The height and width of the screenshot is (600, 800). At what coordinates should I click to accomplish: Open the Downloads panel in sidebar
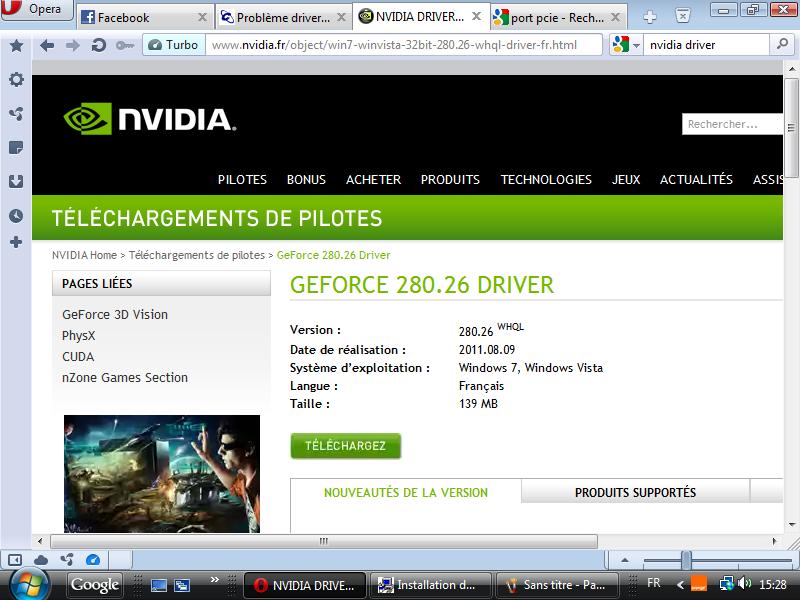click(x=16, y=182)
